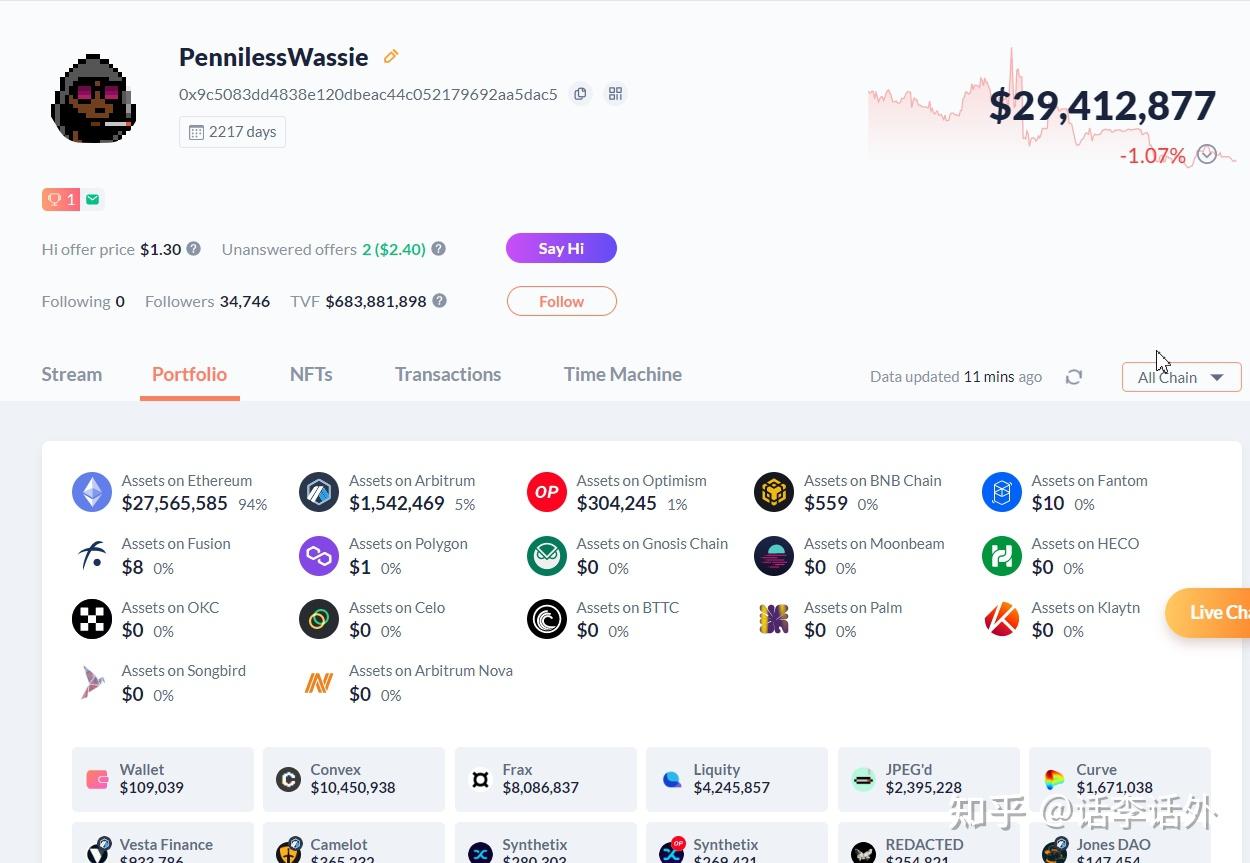This screenshot has height=863, width=1250.
Task: Open the All Chain dropdown
Action: [x=1182, y=377]
